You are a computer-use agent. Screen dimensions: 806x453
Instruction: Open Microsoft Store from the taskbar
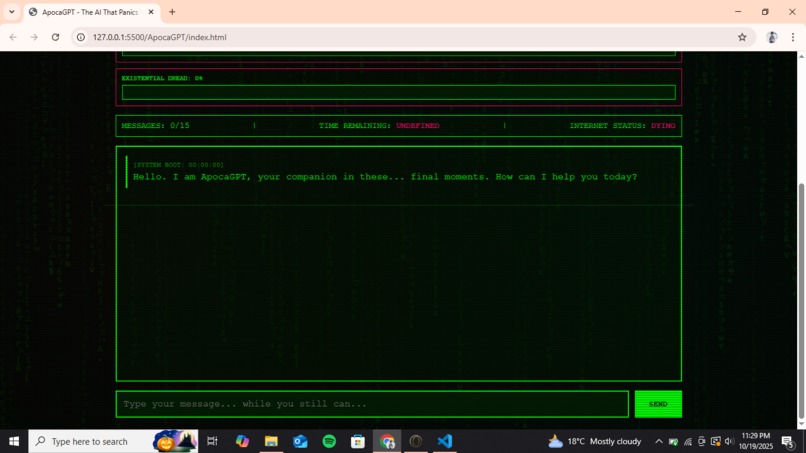click(358, 441)
